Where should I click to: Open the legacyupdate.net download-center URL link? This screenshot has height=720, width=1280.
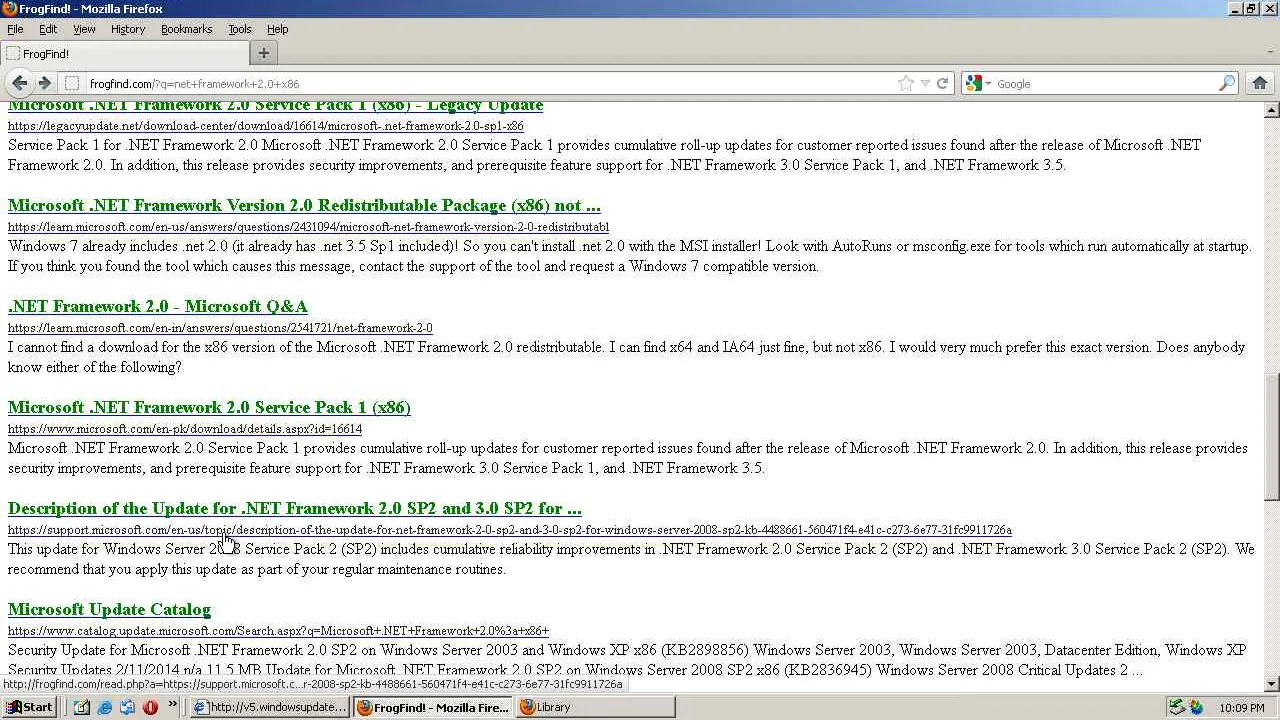click(265, 127)
